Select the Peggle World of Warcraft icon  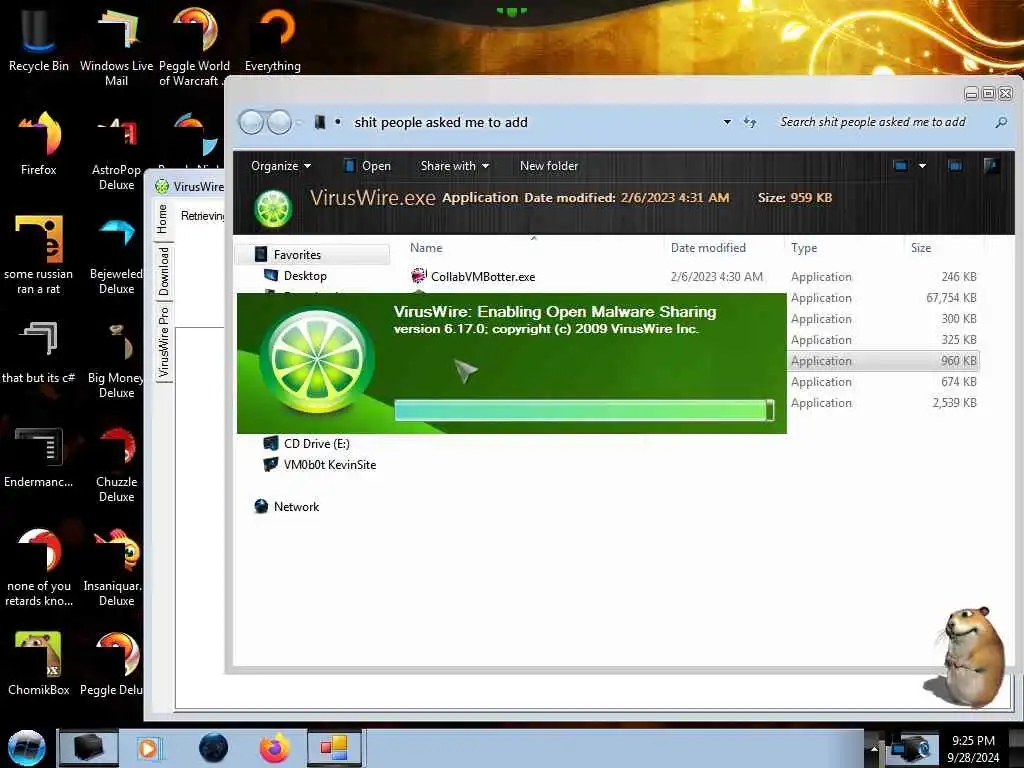coord(194,46)
